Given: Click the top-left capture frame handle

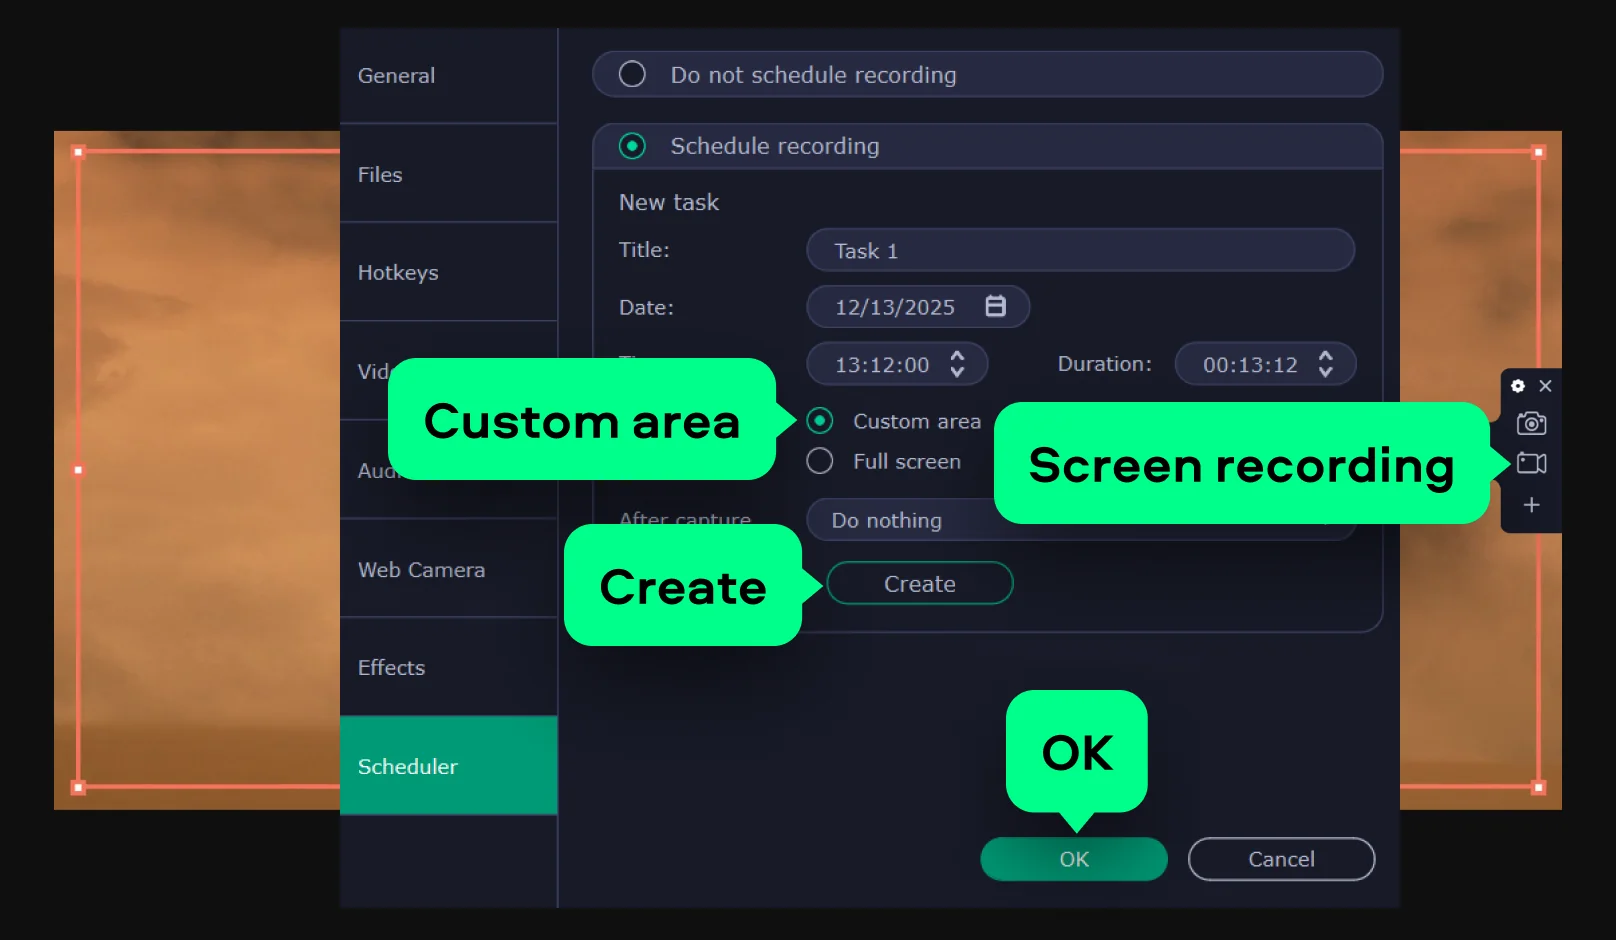Looking at the screenshot, I should click(x=78, y=152).
